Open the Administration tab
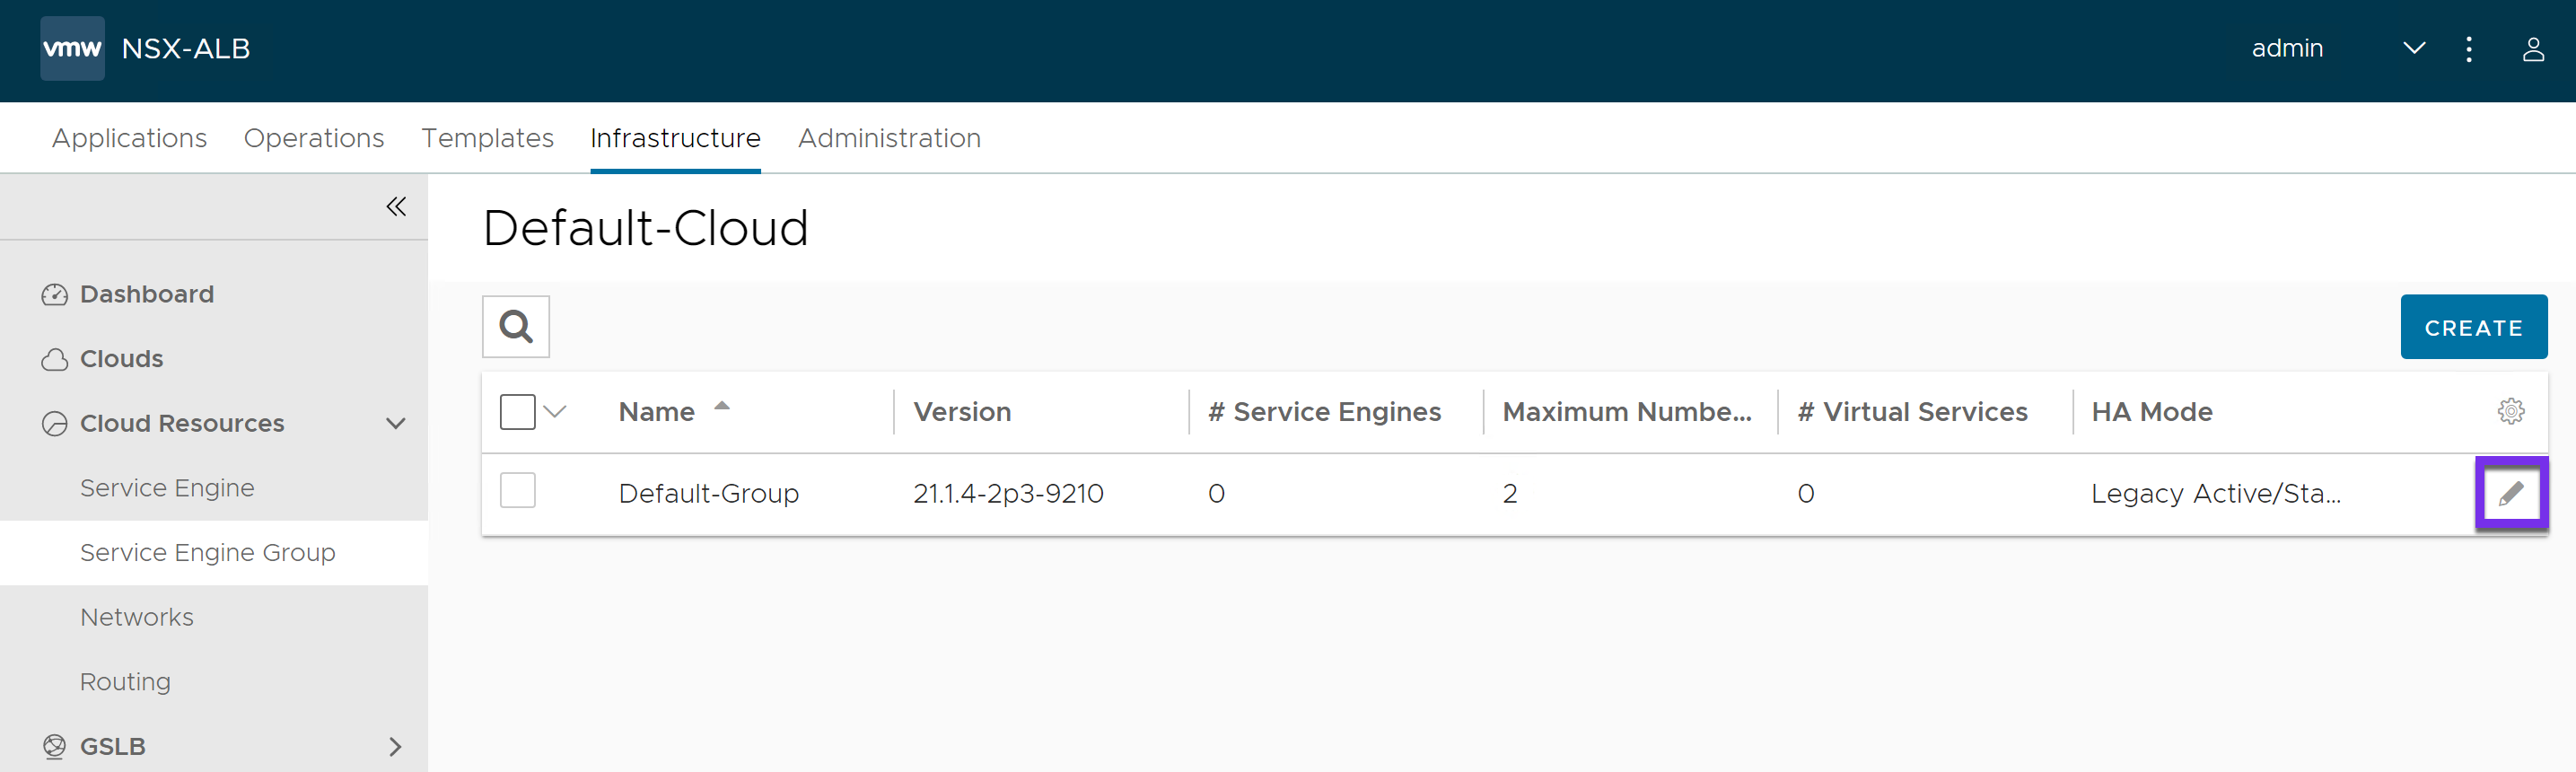2576x772 pixels. pyautogui.click(x=888, y=138)
